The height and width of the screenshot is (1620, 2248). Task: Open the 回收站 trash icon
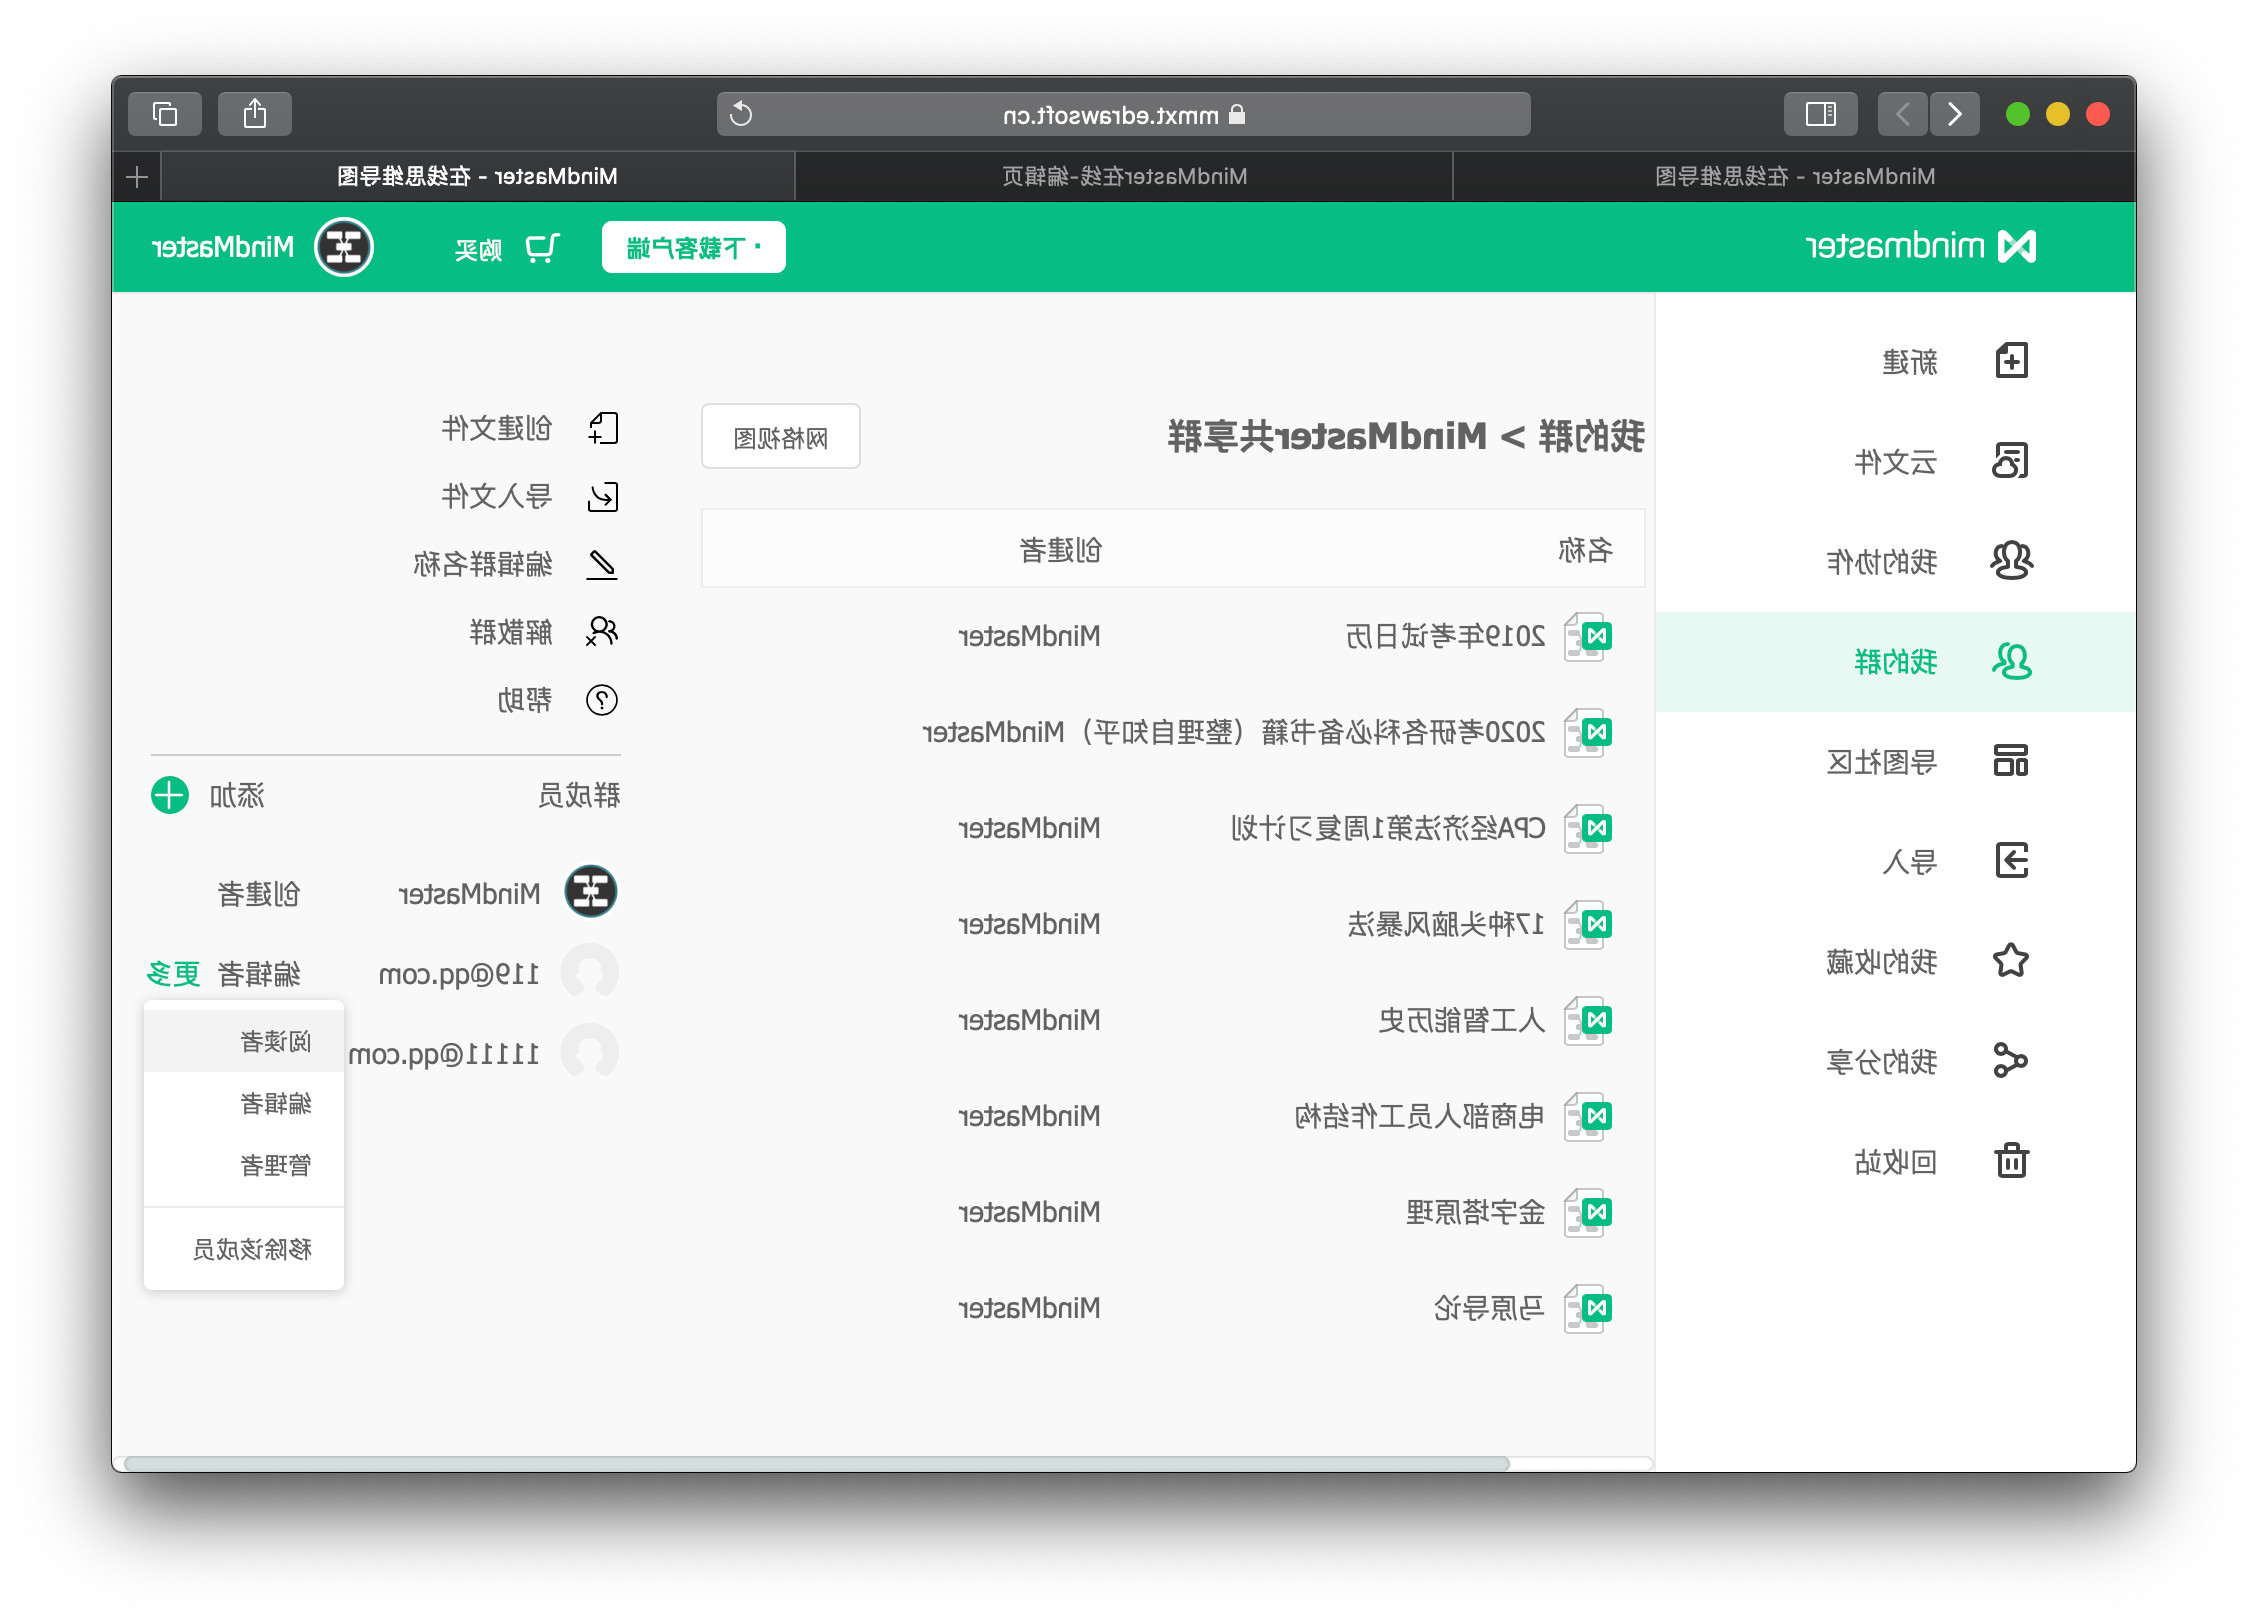2011,1161
